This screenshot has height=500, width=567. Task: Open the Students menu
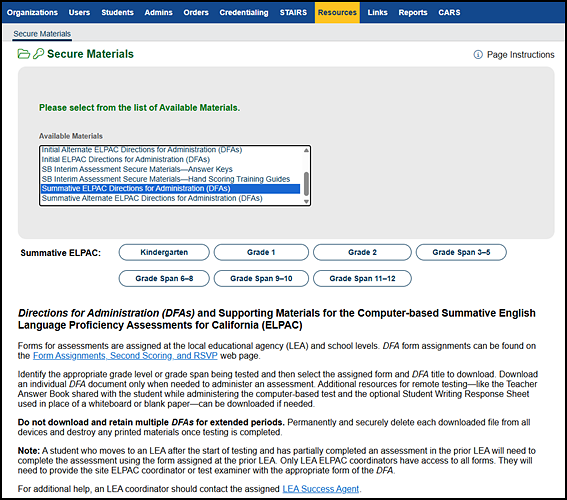coord(117,13)
